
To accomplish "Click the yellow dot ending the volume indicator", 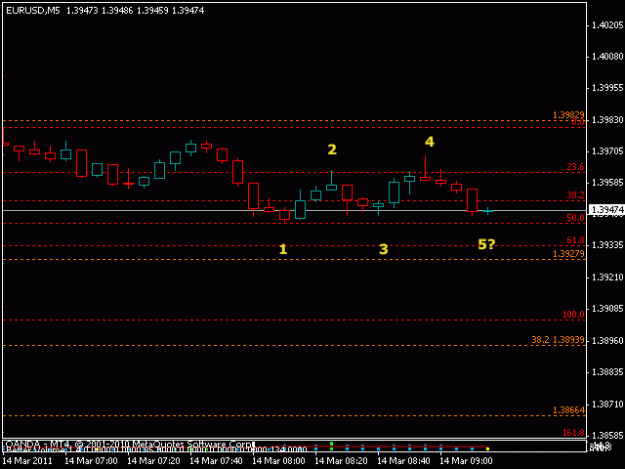I will (x=487, y=449).
